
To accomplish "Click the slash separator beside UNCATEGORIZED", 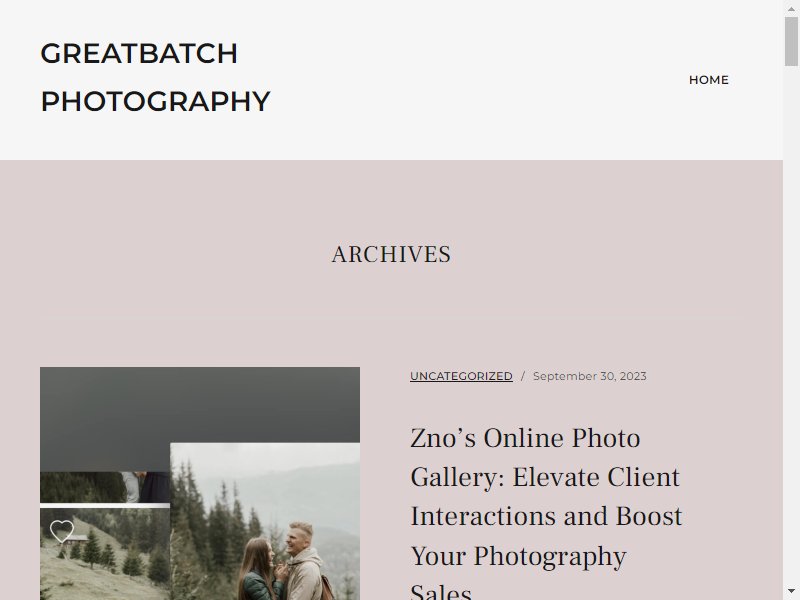I will [522, 376].
